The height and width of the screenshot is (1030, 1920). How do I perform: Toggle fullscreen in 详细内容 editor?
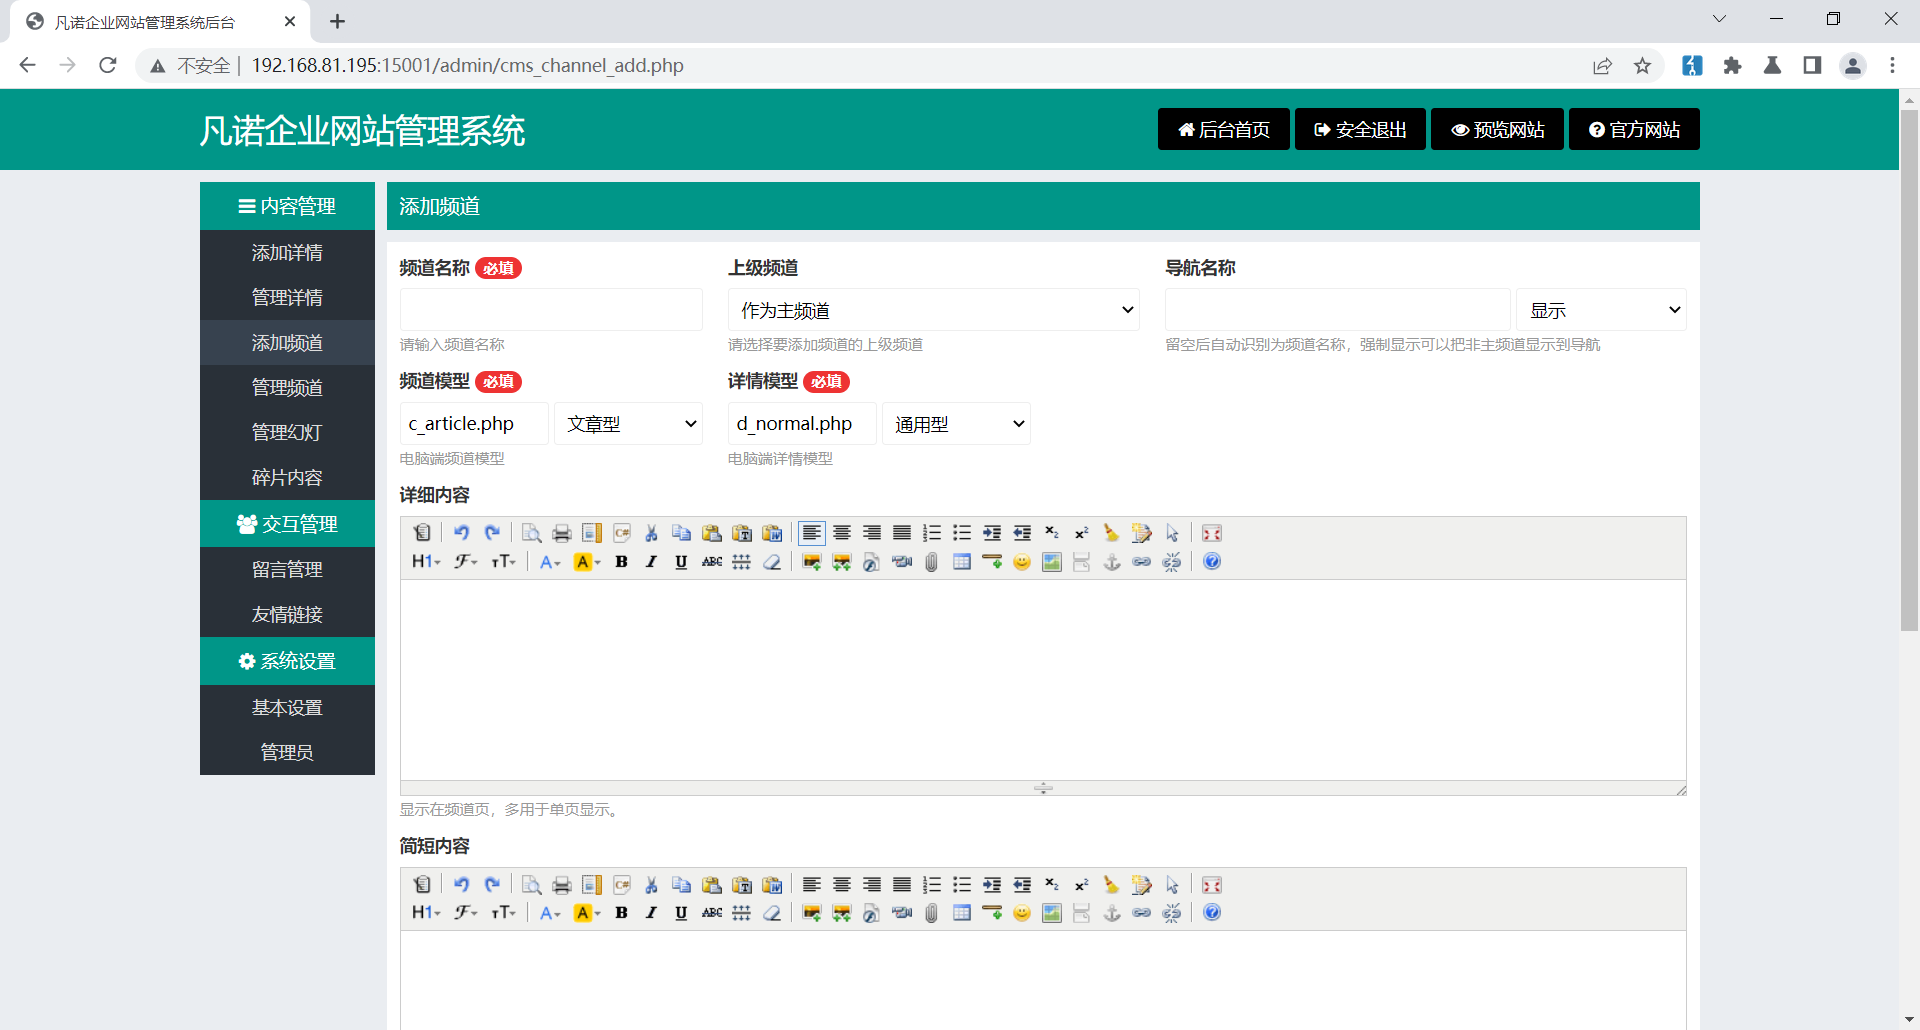(x=1212, y=533)
